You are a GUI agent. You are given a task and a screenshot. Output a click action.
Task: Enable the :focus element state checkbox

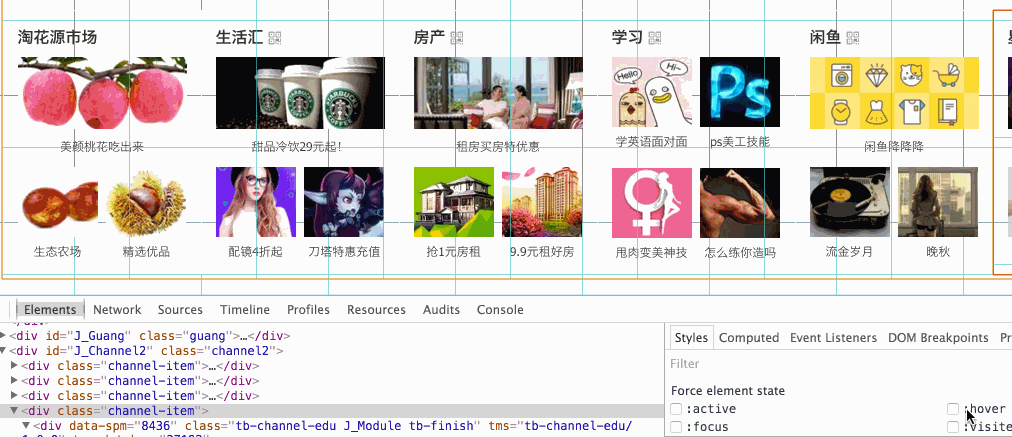pyautogui.click(x=676, y=427)
